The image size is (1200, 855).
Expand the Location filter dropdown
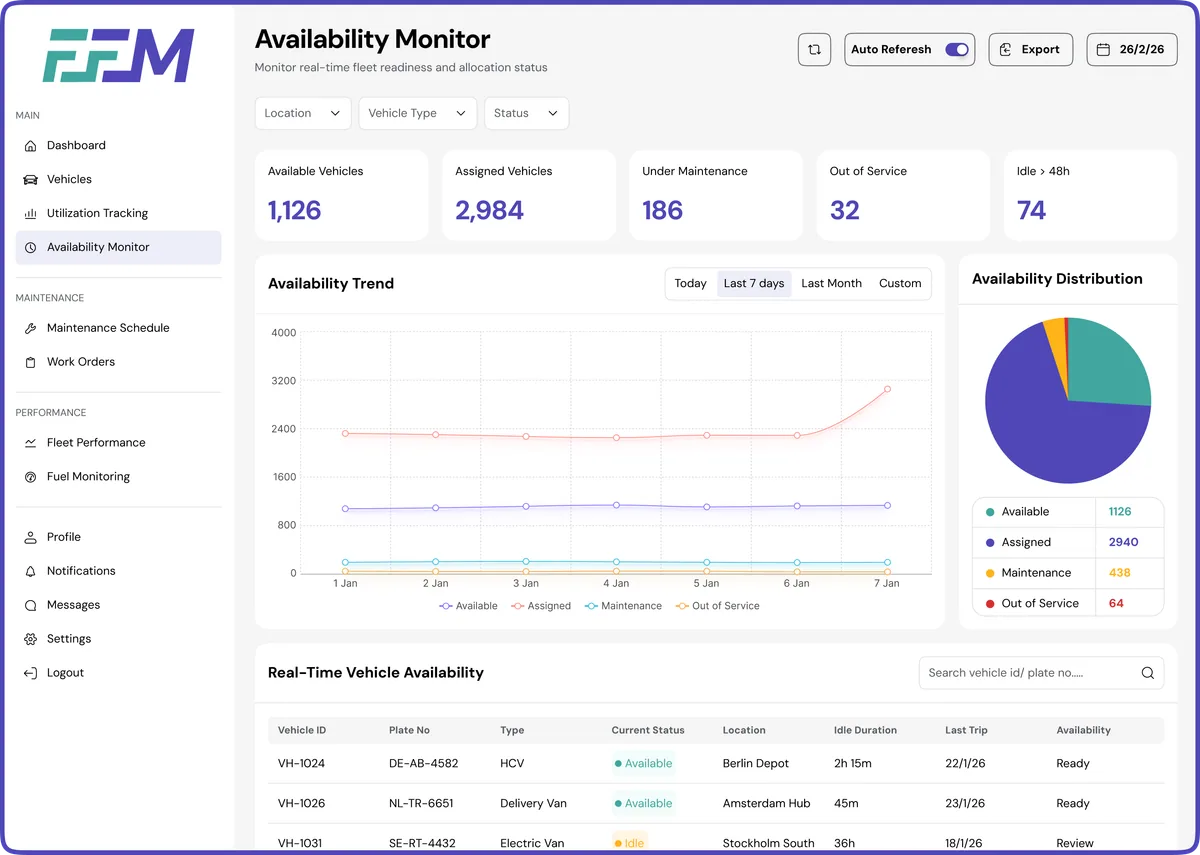(302, 113)
